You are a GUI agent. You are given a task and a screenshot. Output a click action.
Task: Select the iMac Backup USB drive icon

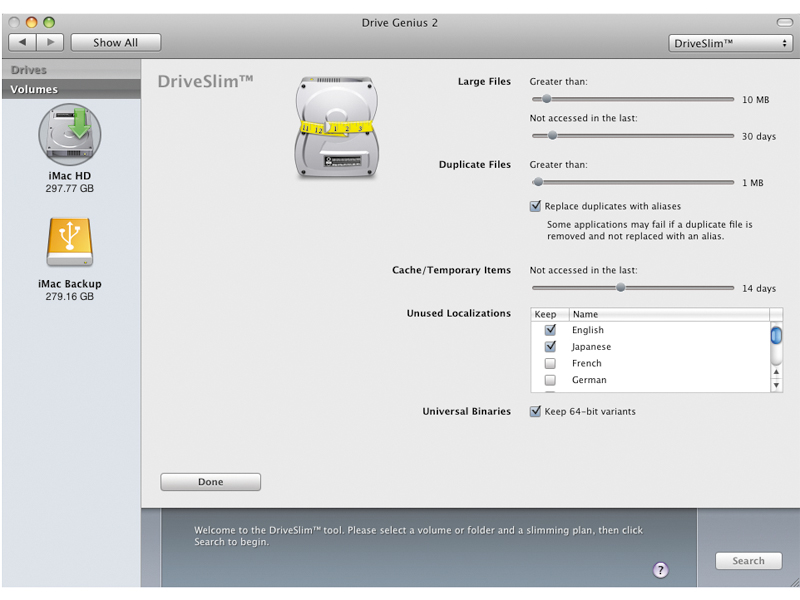[70, 242]
